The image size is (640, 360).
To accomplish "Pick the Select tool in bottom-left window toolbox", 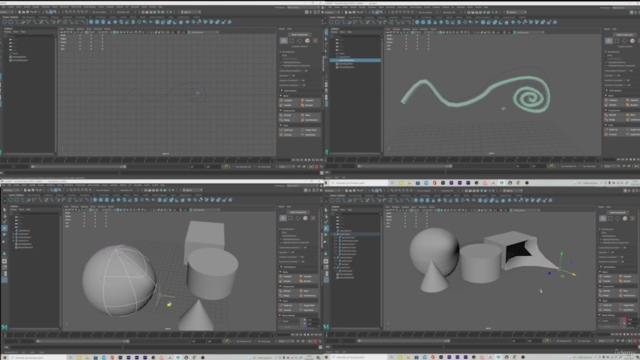I will point(4,209).
